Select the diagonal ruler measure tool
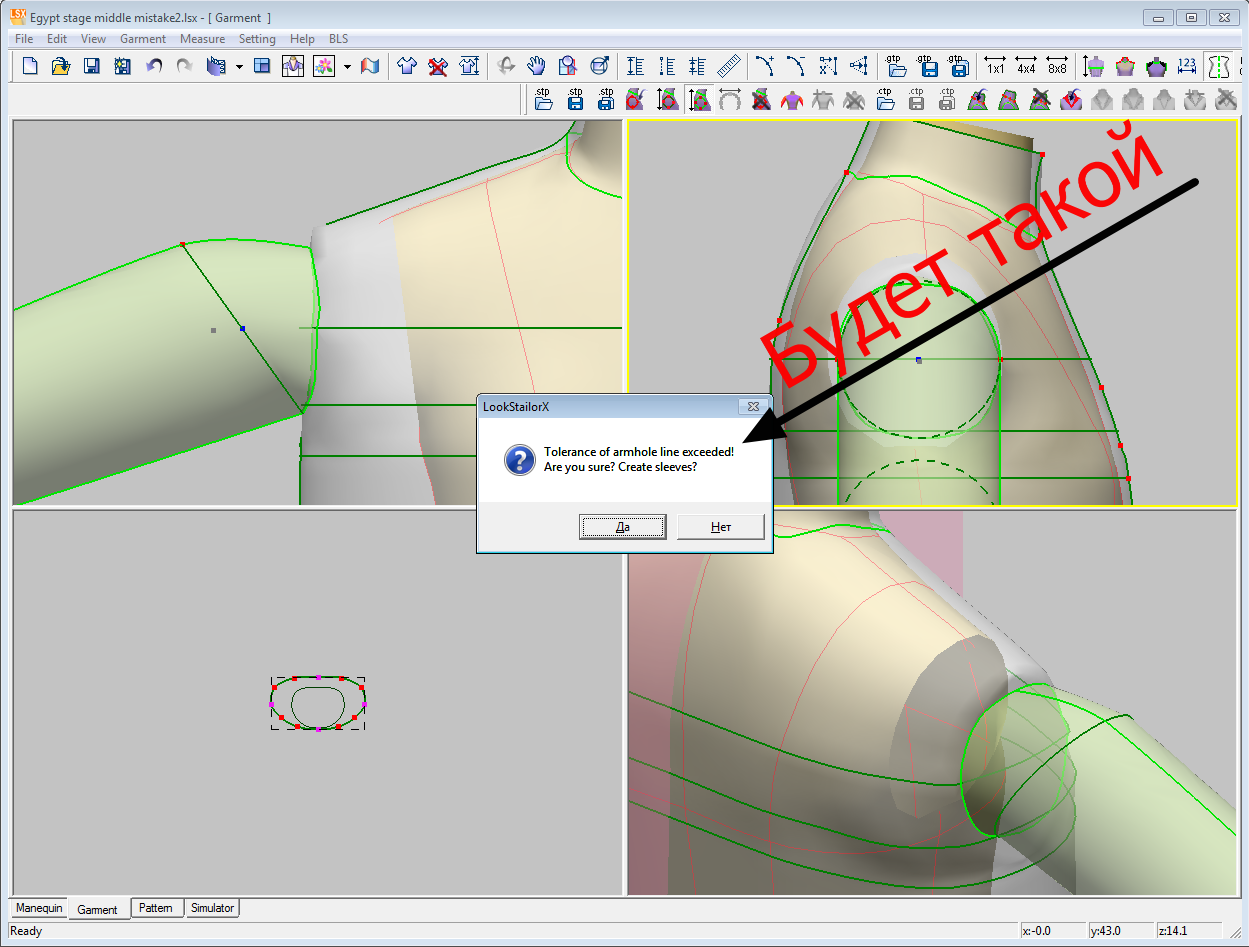 point(729,66)
